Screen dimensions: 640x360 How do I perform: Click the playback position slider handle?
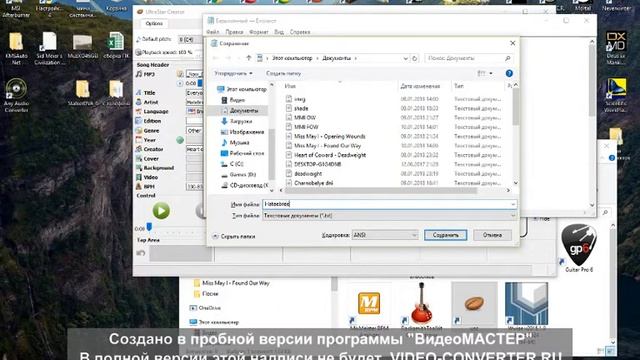(149, 227)
